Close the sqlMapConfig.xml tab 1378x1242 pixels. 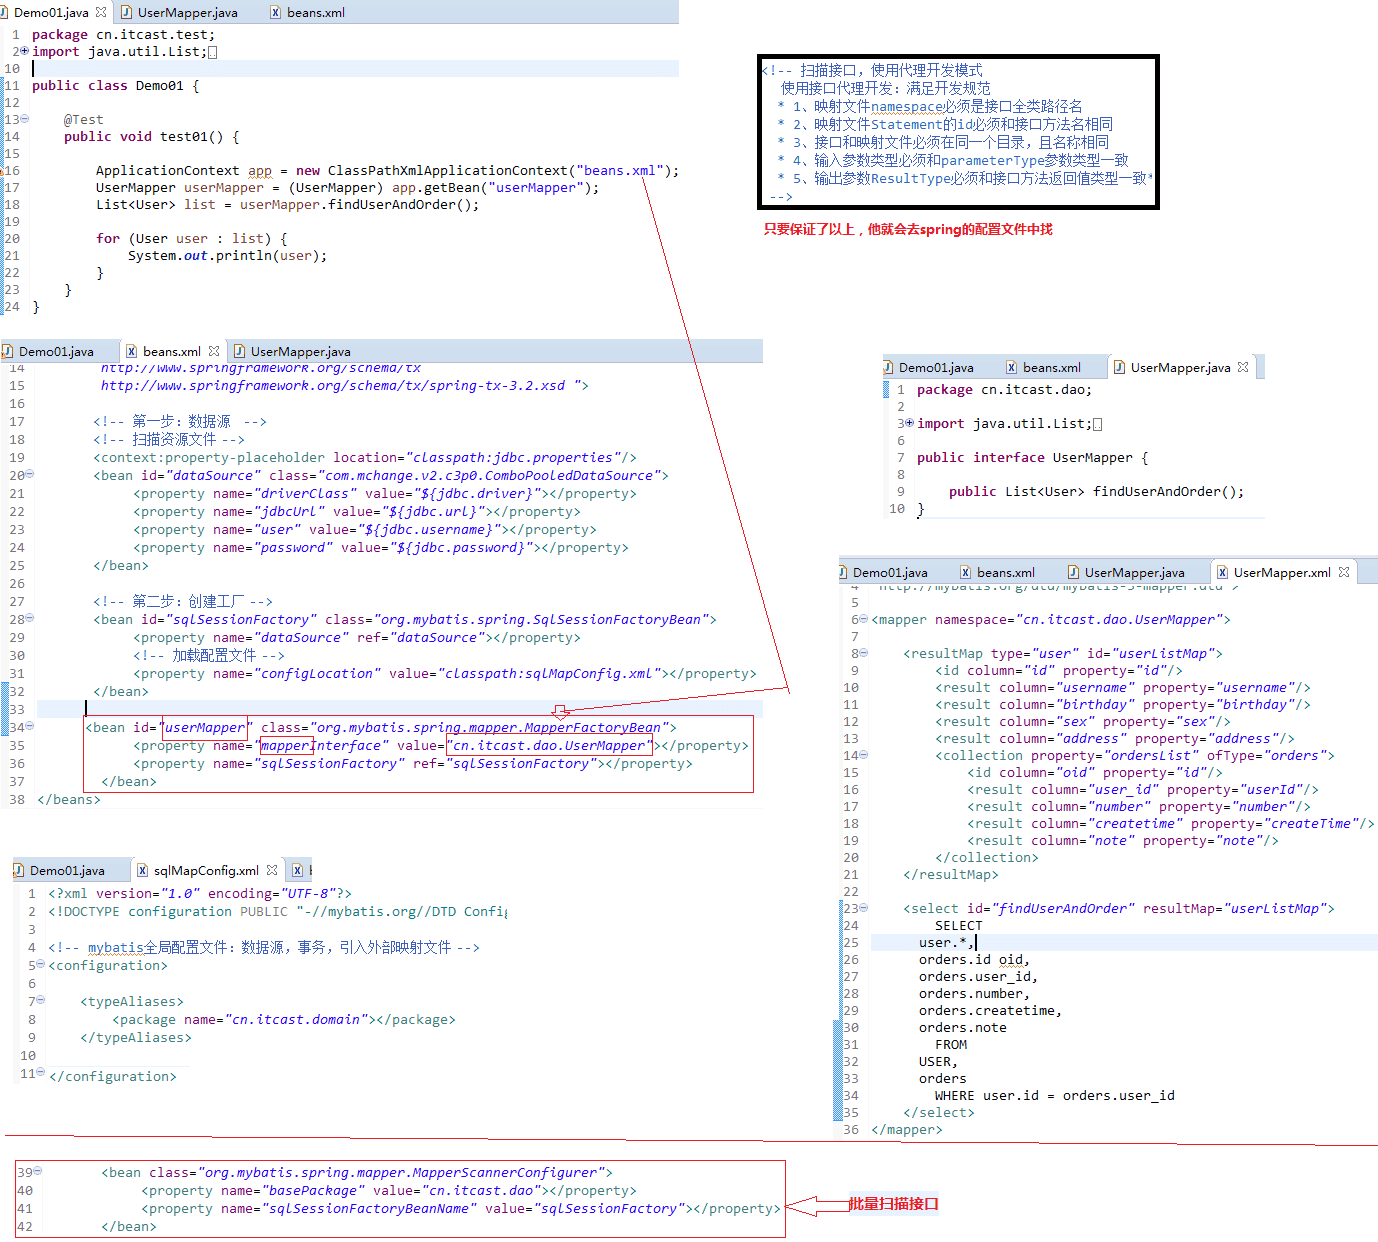(272, 870)
